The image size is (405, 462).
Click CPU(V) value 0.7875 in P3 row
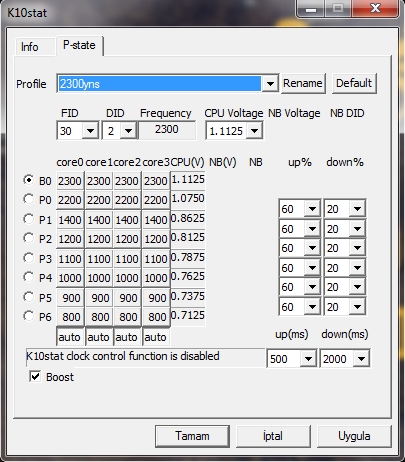coord(188,257)
